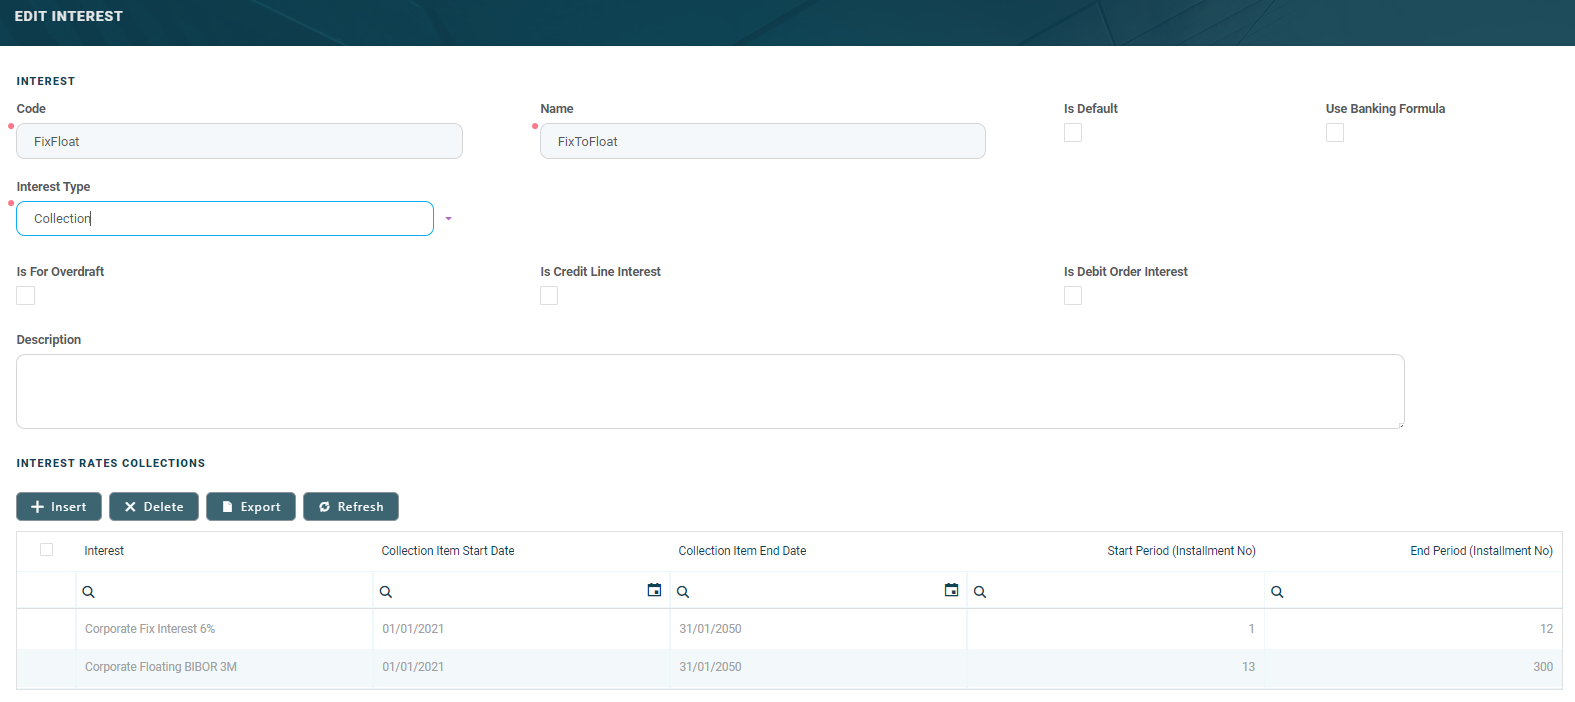The width and height of the screenshot is (1575, 702).
Task: Open the Interest Type dropdown arrow
Action: point(448,219)
